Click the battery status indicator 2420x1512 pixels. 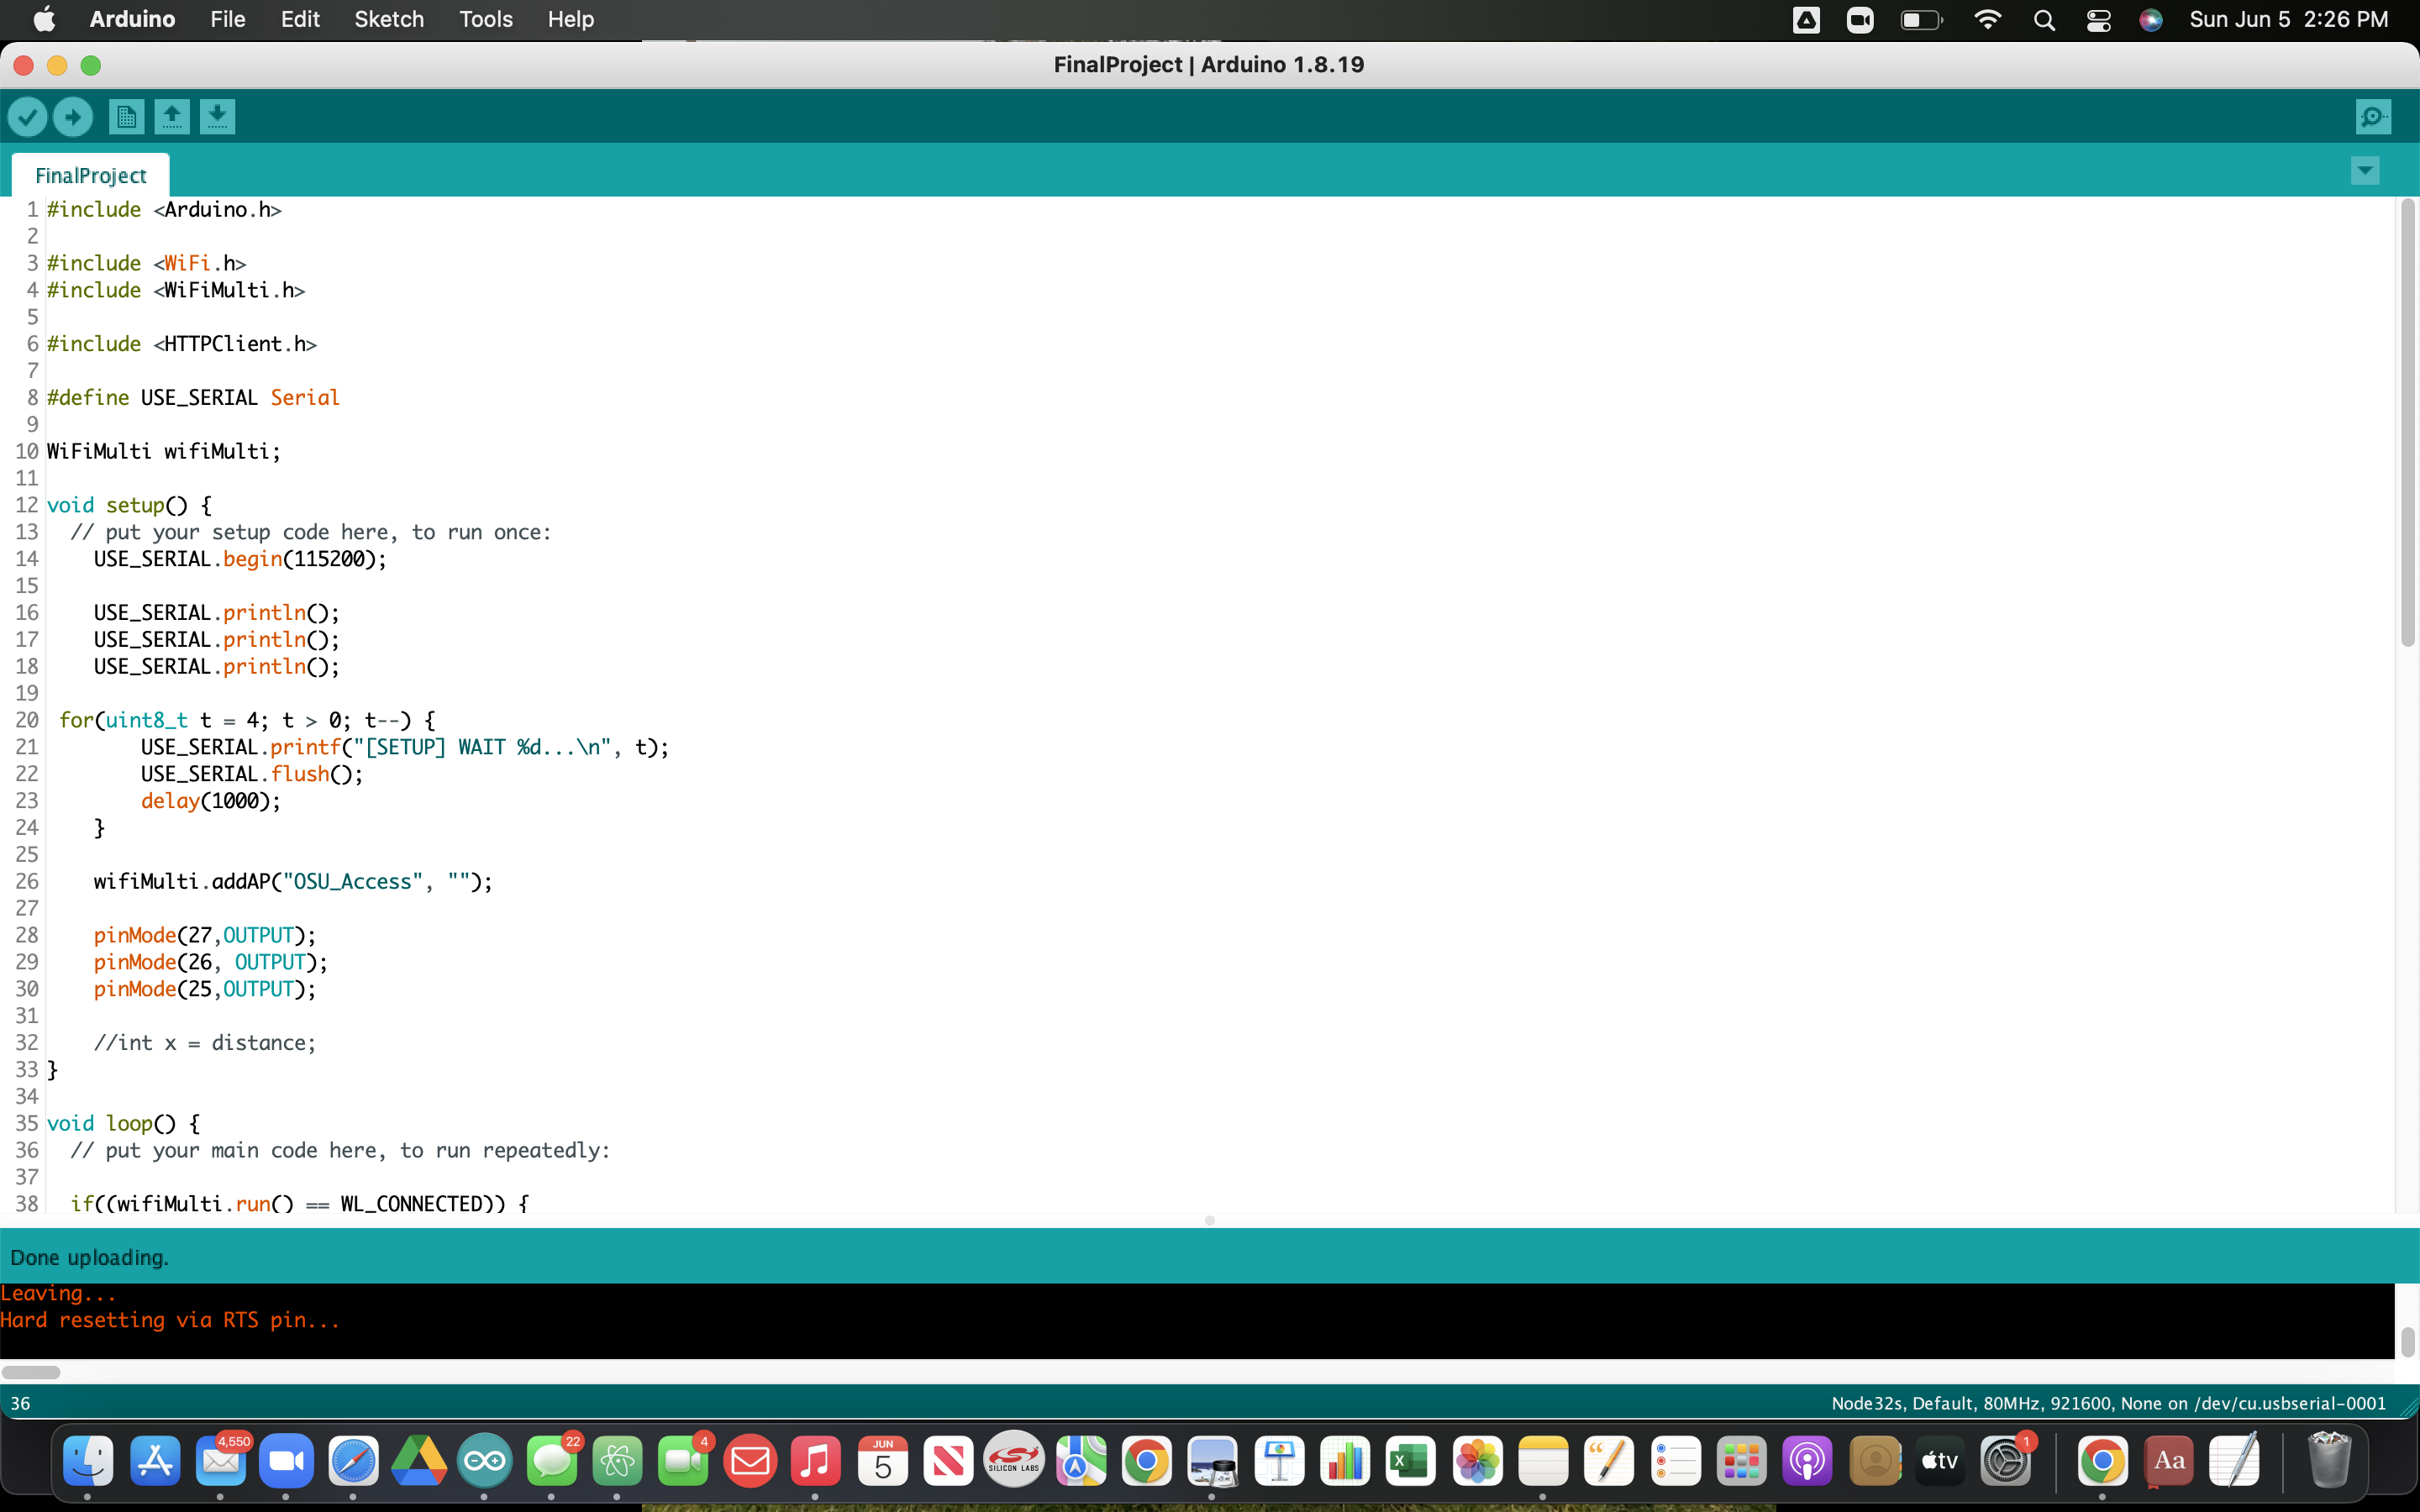(x=1920, y=20)
